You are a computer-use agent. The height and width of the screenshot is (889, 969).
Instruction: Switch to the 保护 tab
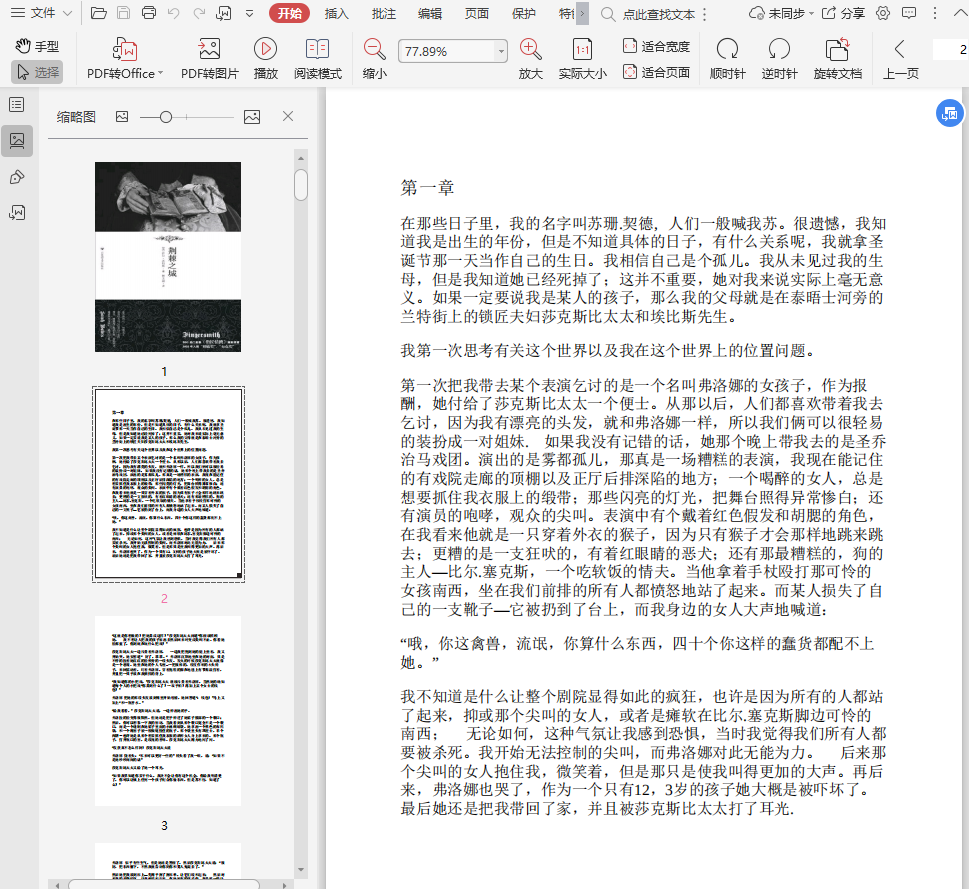pos(523,14)
